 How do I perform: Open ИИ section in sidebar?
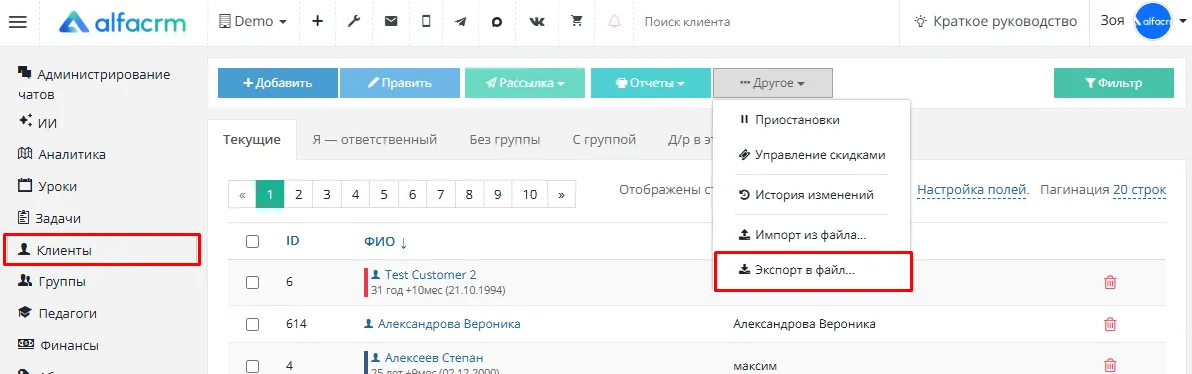pos(37,122)
